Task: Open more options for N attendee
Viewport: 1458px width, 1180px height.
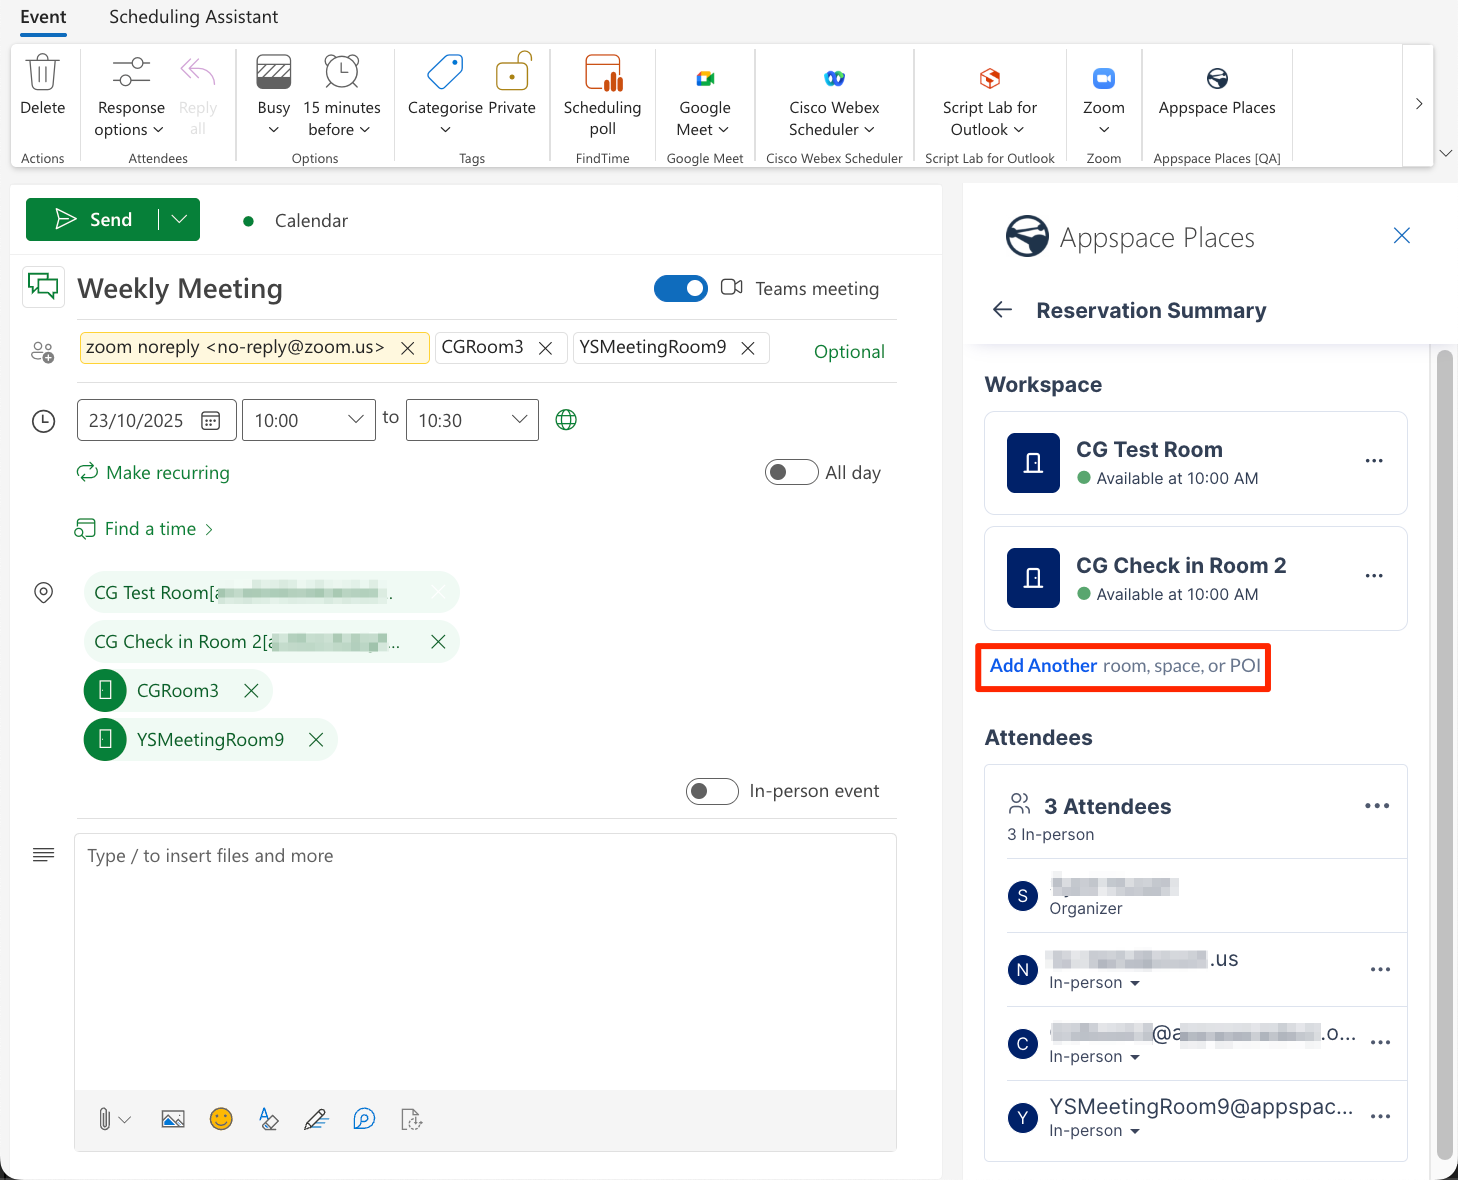Action: pyautogui.click(x=1380, y=970)
